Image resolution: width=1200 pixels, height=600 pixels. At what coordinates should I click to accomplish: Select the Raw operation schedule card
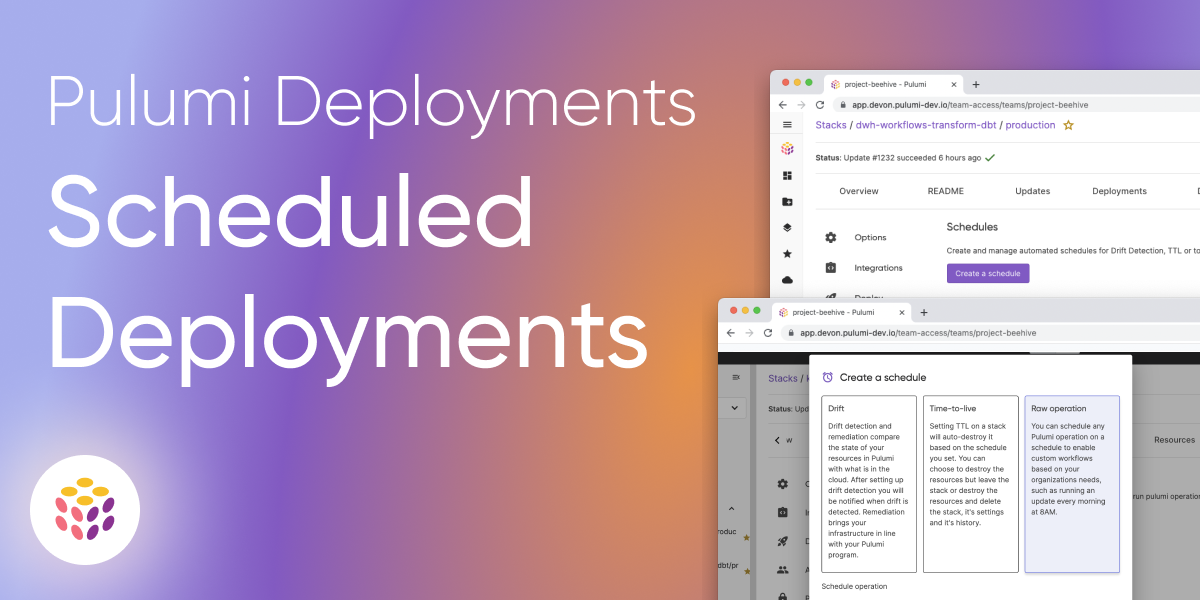point(1071,484)
